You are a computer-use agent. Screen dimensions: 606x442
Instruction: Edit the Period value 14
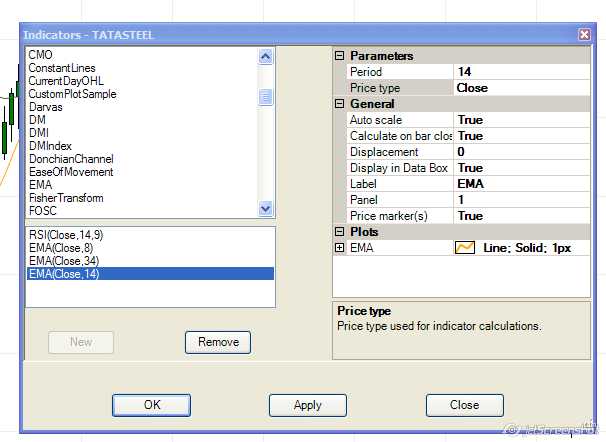[x=522, y=71]
